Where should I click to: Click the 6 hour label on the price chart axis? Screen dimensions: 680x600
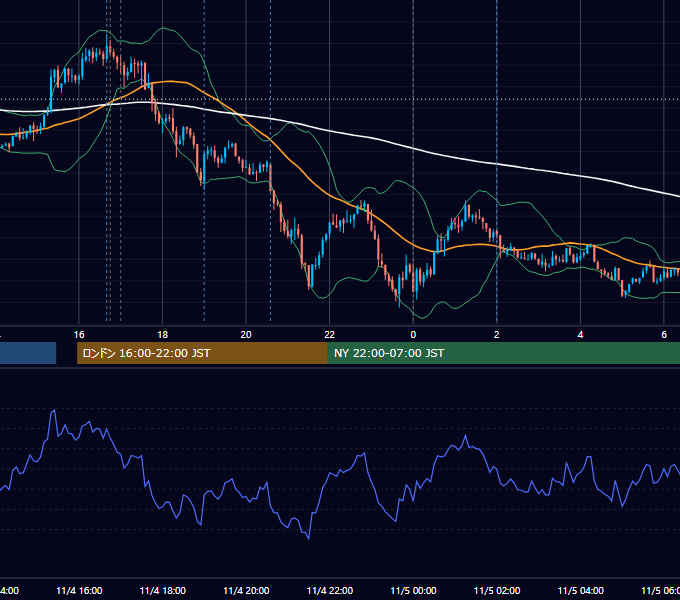[664, 335]
